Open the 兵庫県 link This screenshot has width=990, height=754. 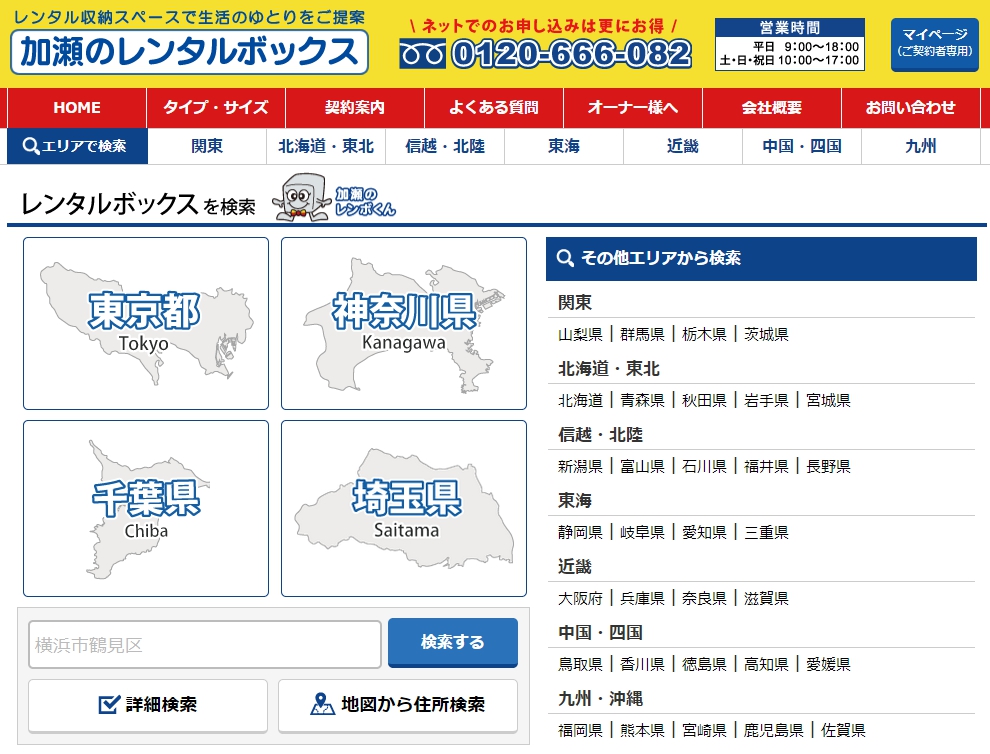(x=642, y=599)
